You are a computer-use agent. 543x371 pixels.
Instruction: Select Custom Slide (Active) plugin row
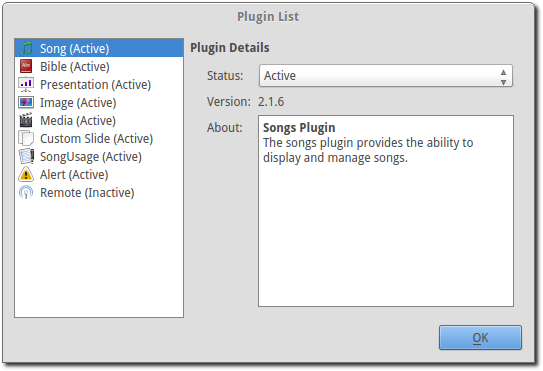pyautogui.click(x=99, y=138)
